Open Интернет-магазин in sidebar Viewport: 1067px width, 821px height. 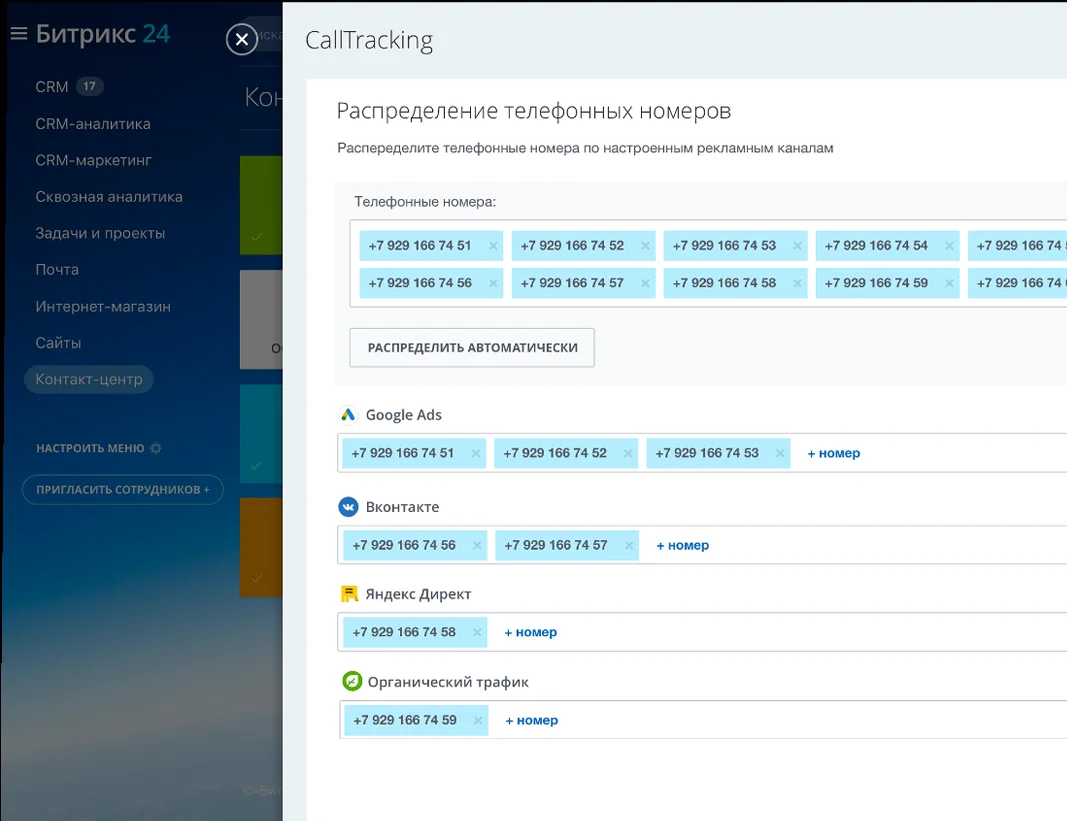coord(103,306)
